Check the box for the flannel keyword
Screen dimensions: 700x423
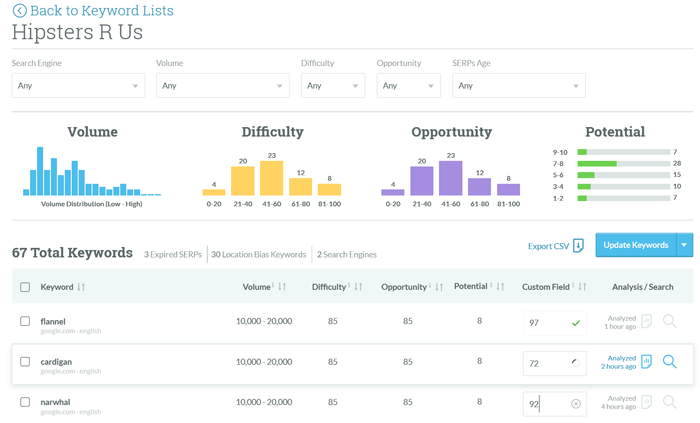click(x=25, y=322)
